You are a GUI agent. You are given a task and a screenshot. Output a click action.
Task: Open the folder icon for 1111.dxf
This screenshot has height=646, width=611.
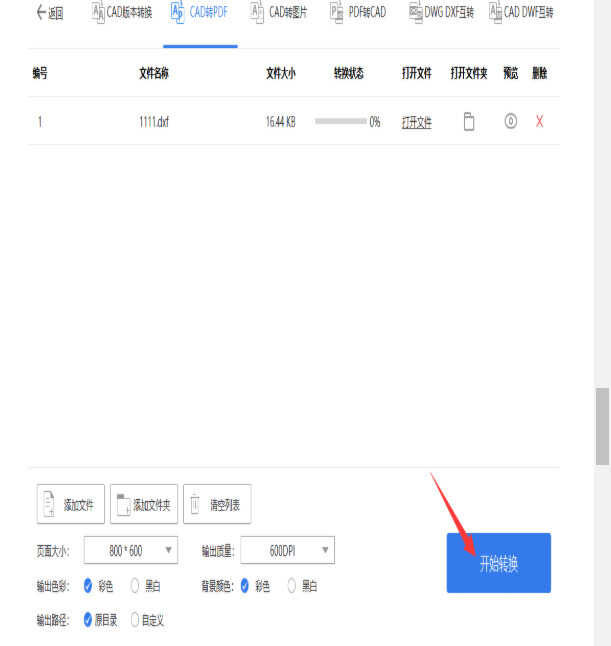click(x=469, y=122)
